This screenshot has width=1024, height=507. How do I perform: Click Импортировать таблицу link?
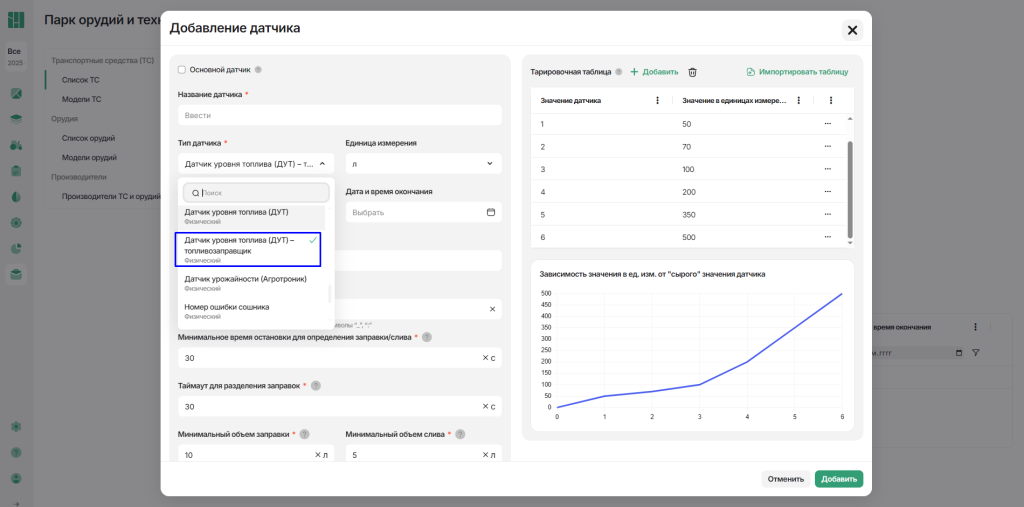[797, 72]
